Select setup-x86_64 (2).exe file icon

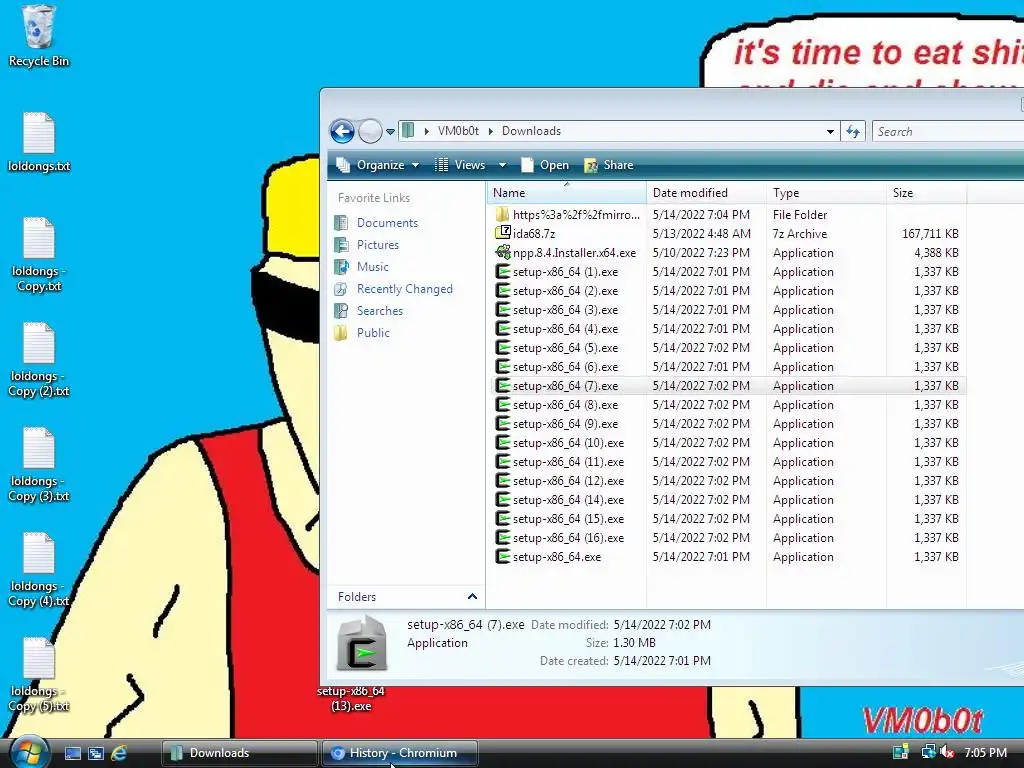(x=502, y=290)
